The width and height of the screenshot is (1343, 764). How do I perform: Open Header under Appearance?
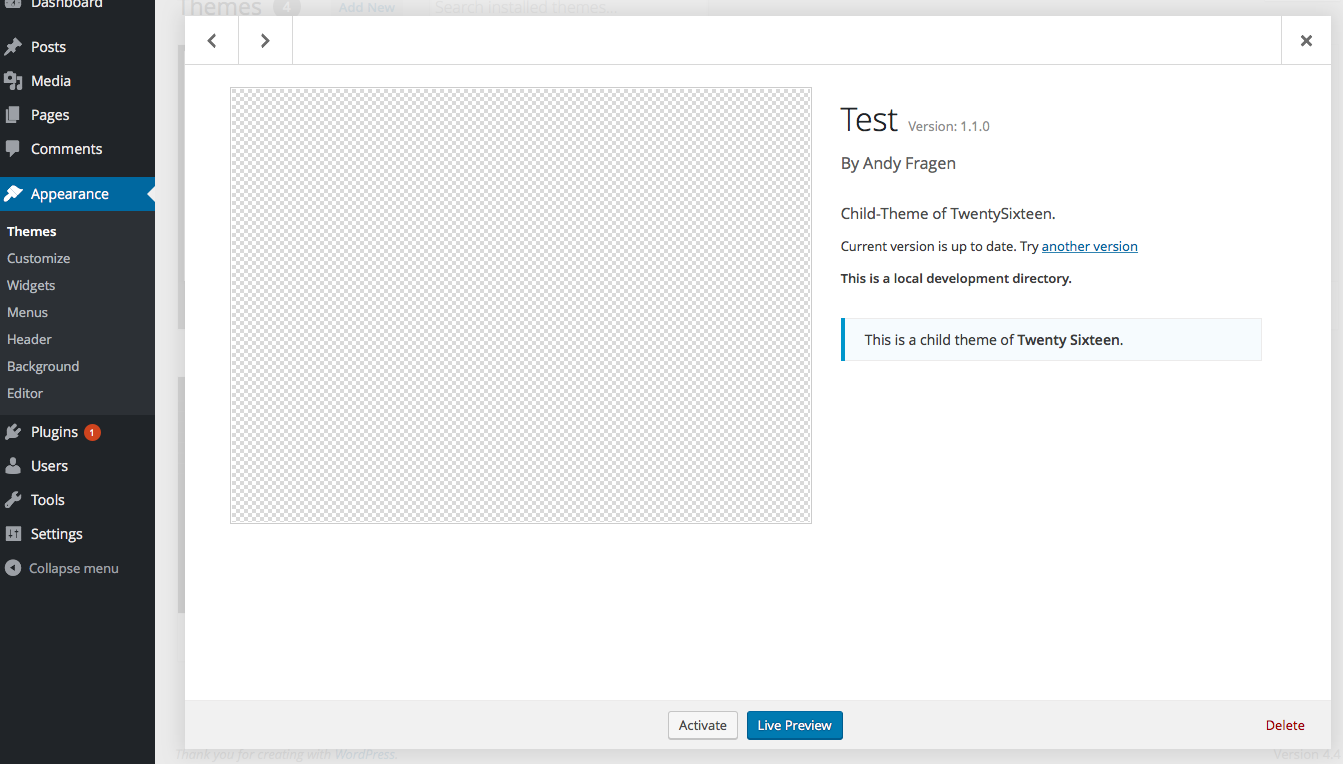click(x=30, y=339)
